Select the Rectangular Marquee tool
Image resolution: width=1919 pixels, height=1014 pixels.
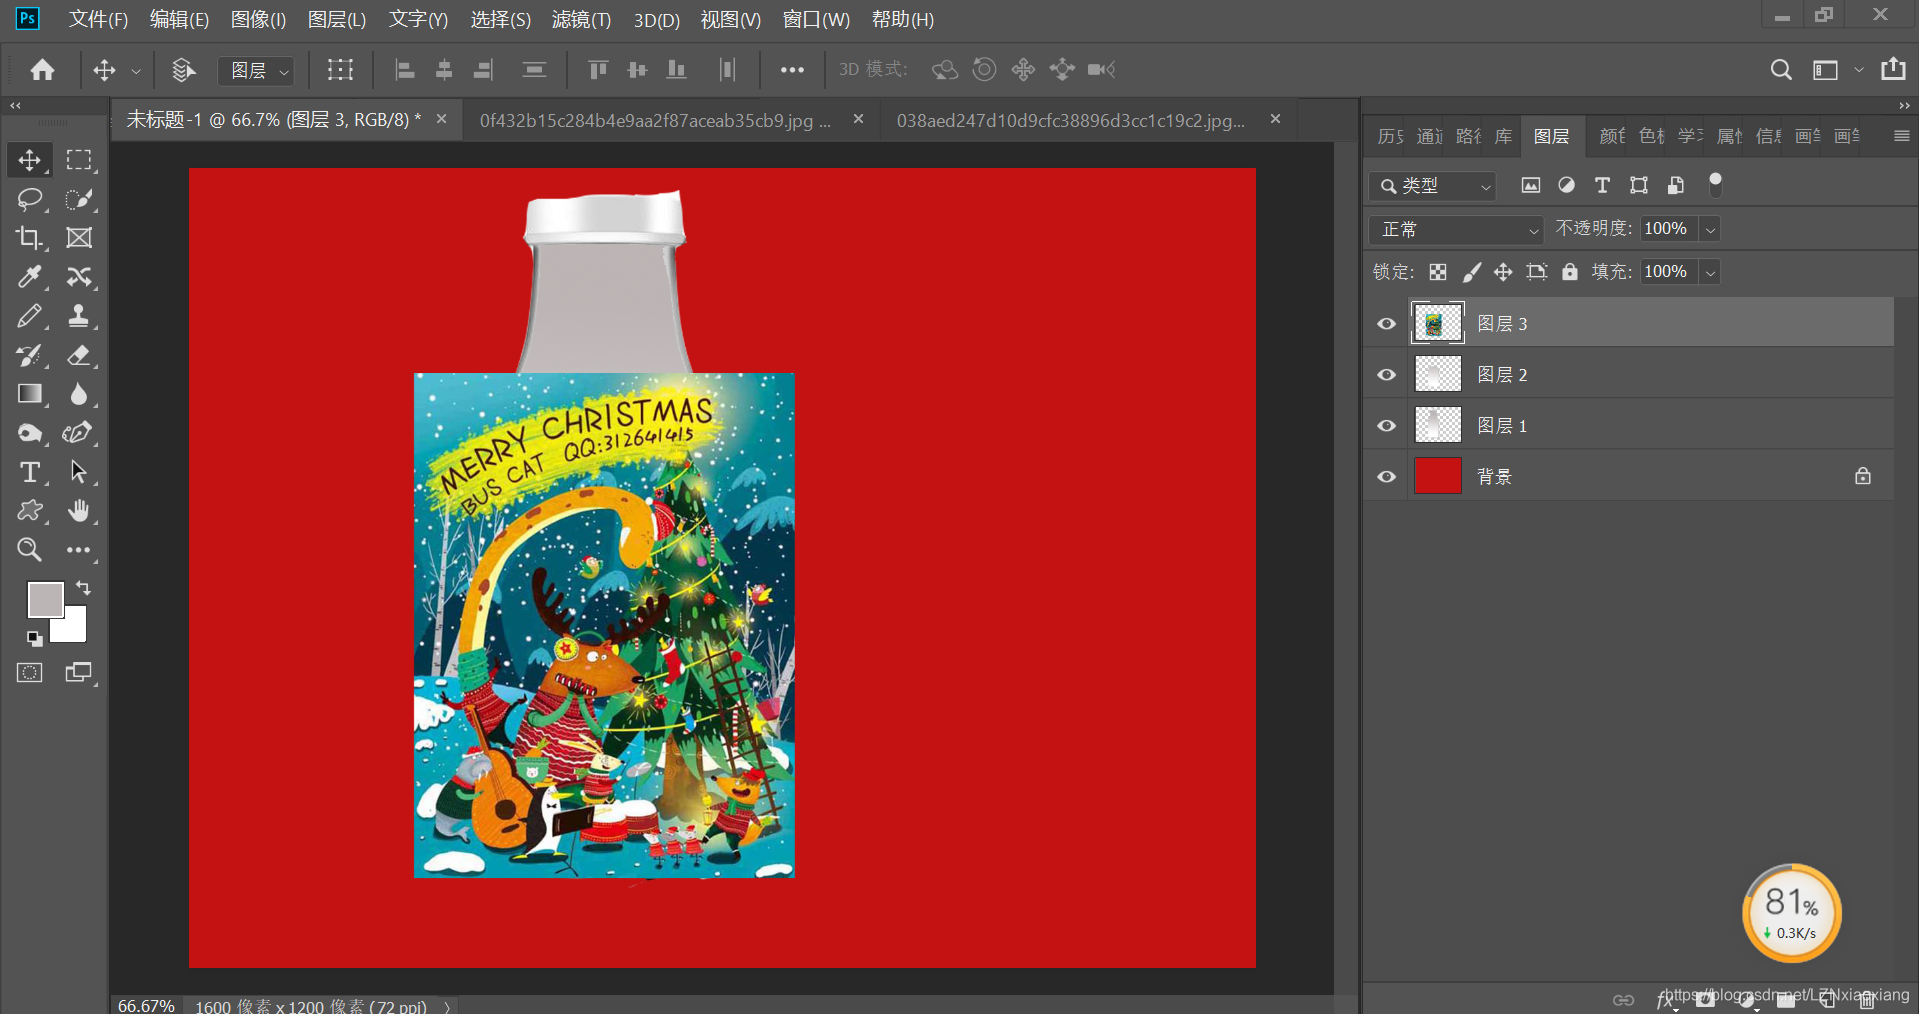coord(79,160)
